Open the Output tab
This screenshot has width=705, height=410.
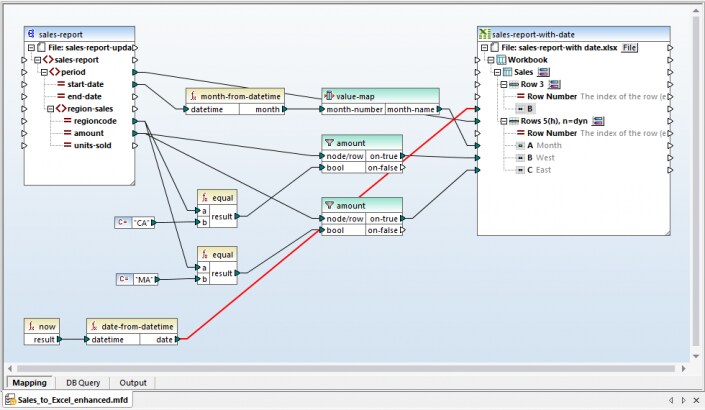point(133,383)
